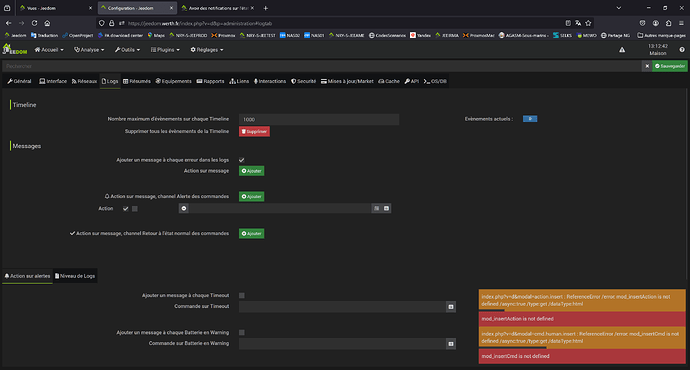Open the Firefox account icon
Viewport: 690px width, 370px height.
pyautogui.click(x=656, y=23)
